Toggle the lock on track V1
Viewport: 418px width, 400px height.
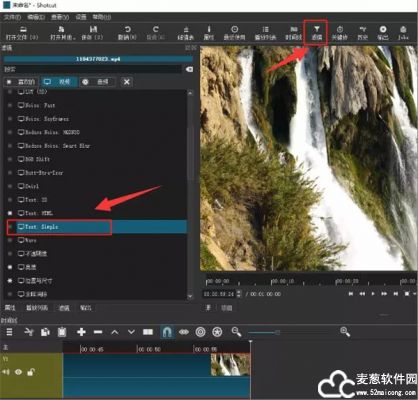click(31, 372)
